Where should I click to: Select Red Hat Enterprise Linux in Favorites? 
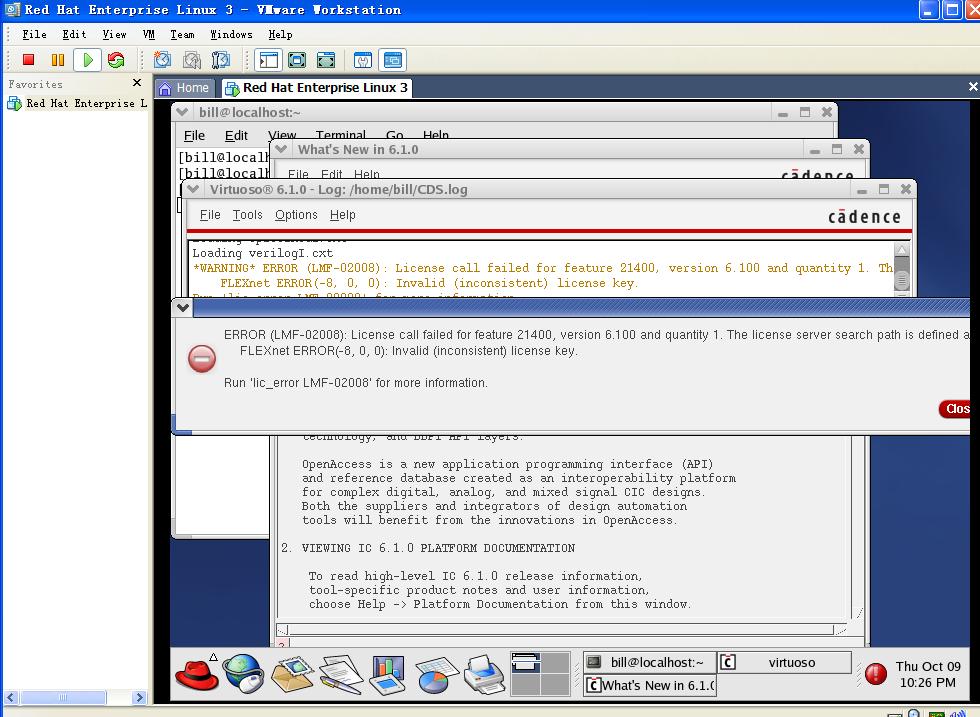coord(77,103)
